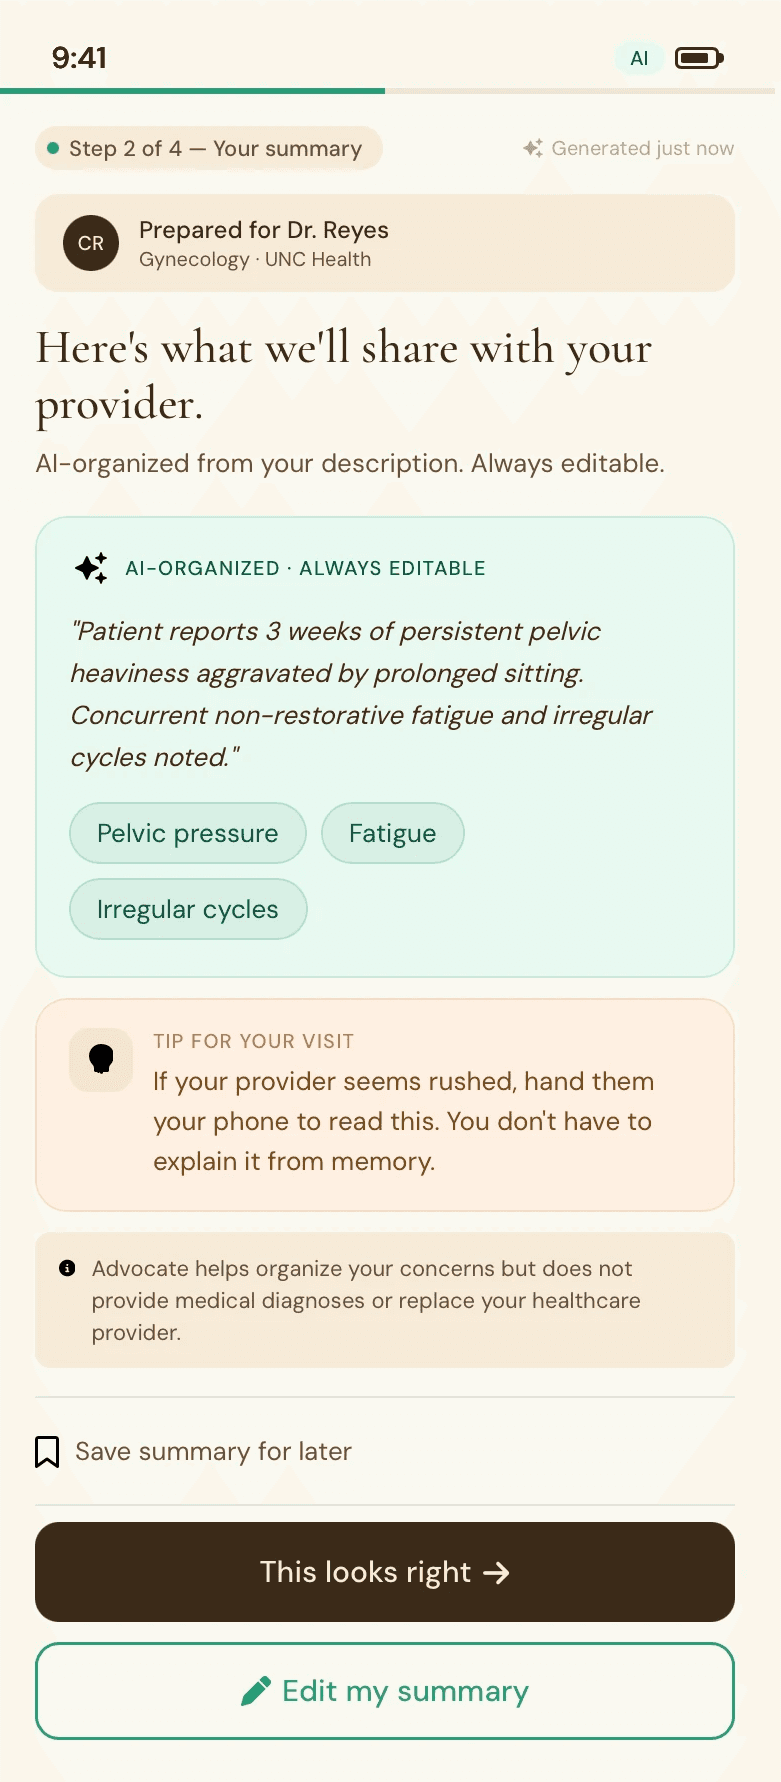Screen dimensions: 781x1782
Task: Tap the battery icon in status bar
Action: (699, 58)
